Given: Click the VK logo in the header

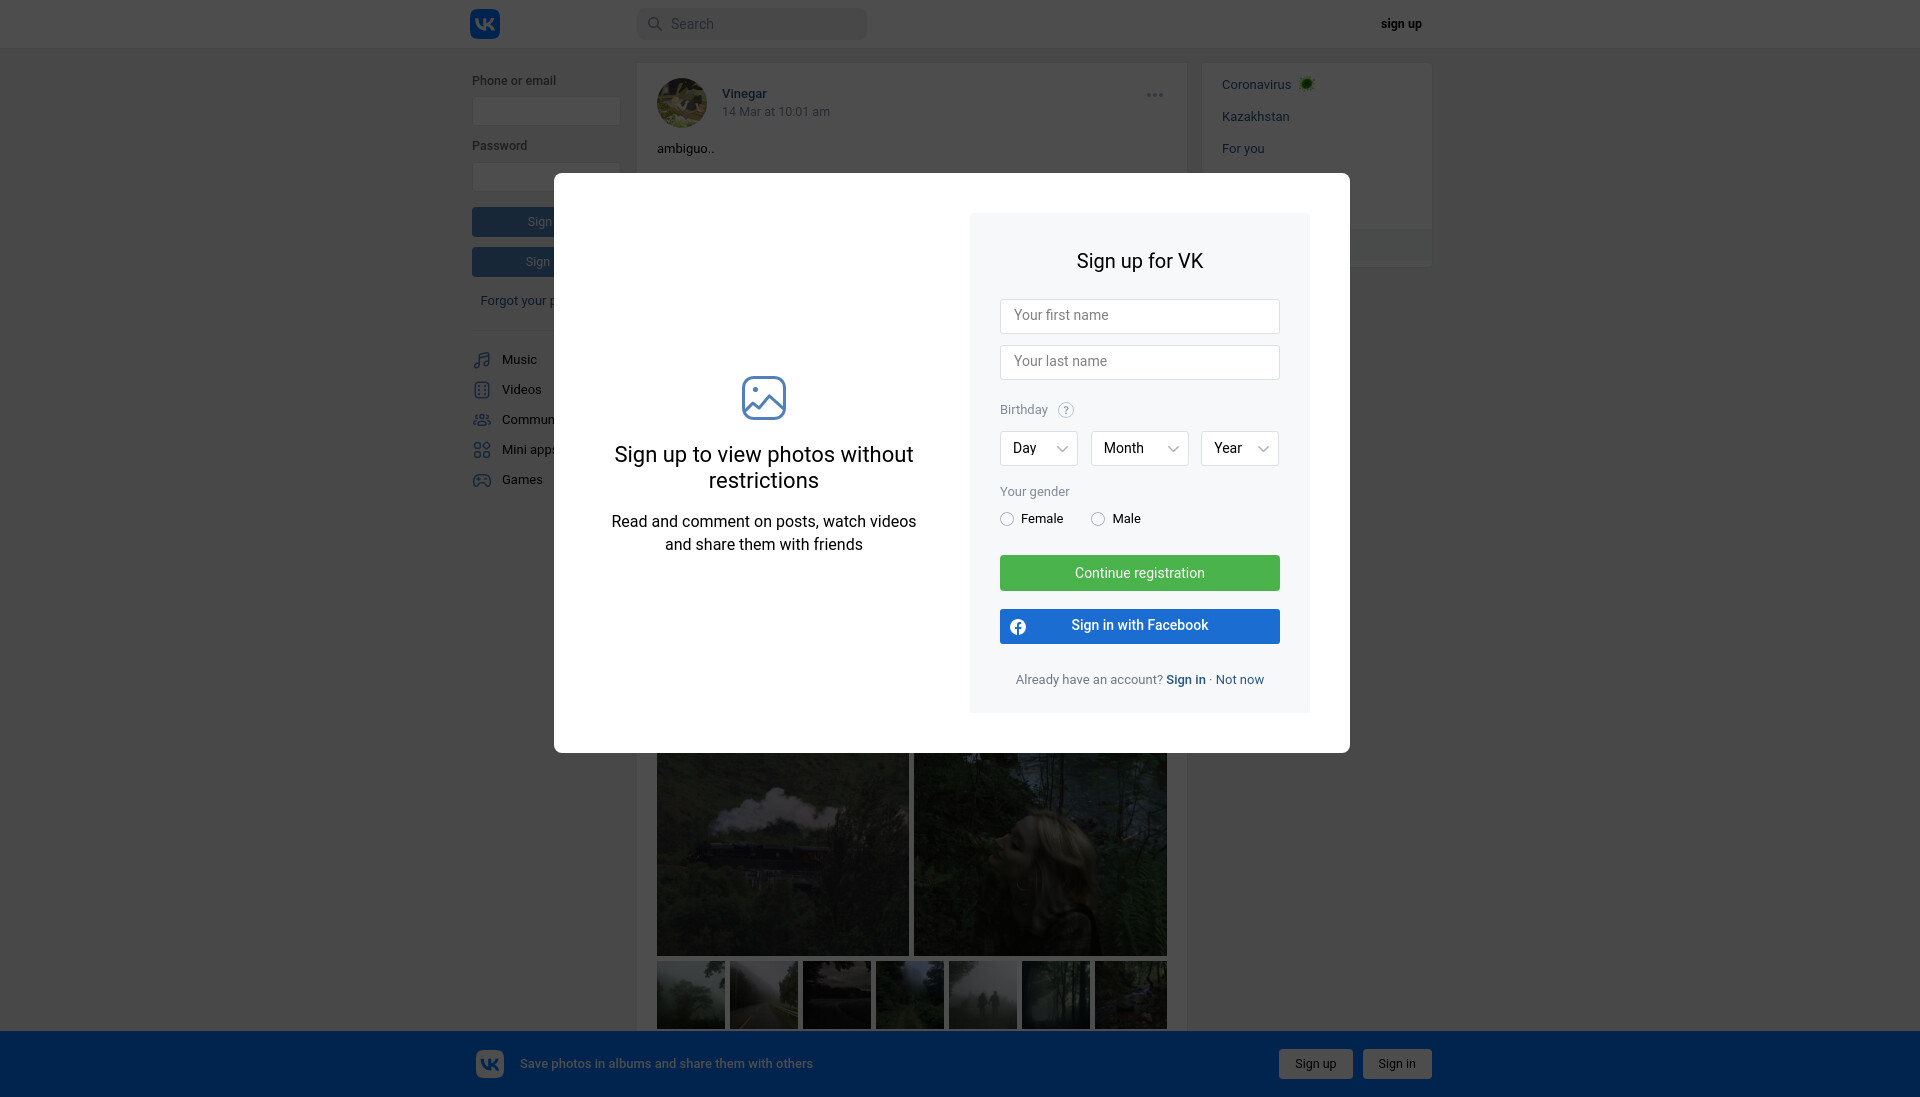Looking at the screenshot, I should tap(485, 24).
